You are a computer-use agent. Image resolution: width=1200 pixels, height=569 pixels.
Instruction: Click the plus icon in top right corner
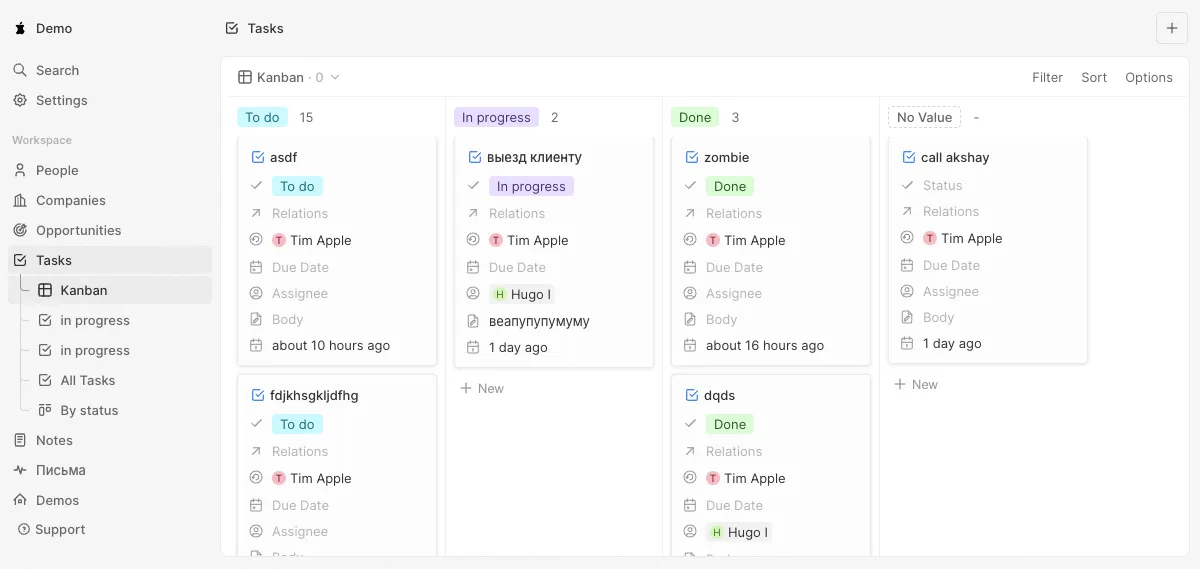[x=1171, y=28]
